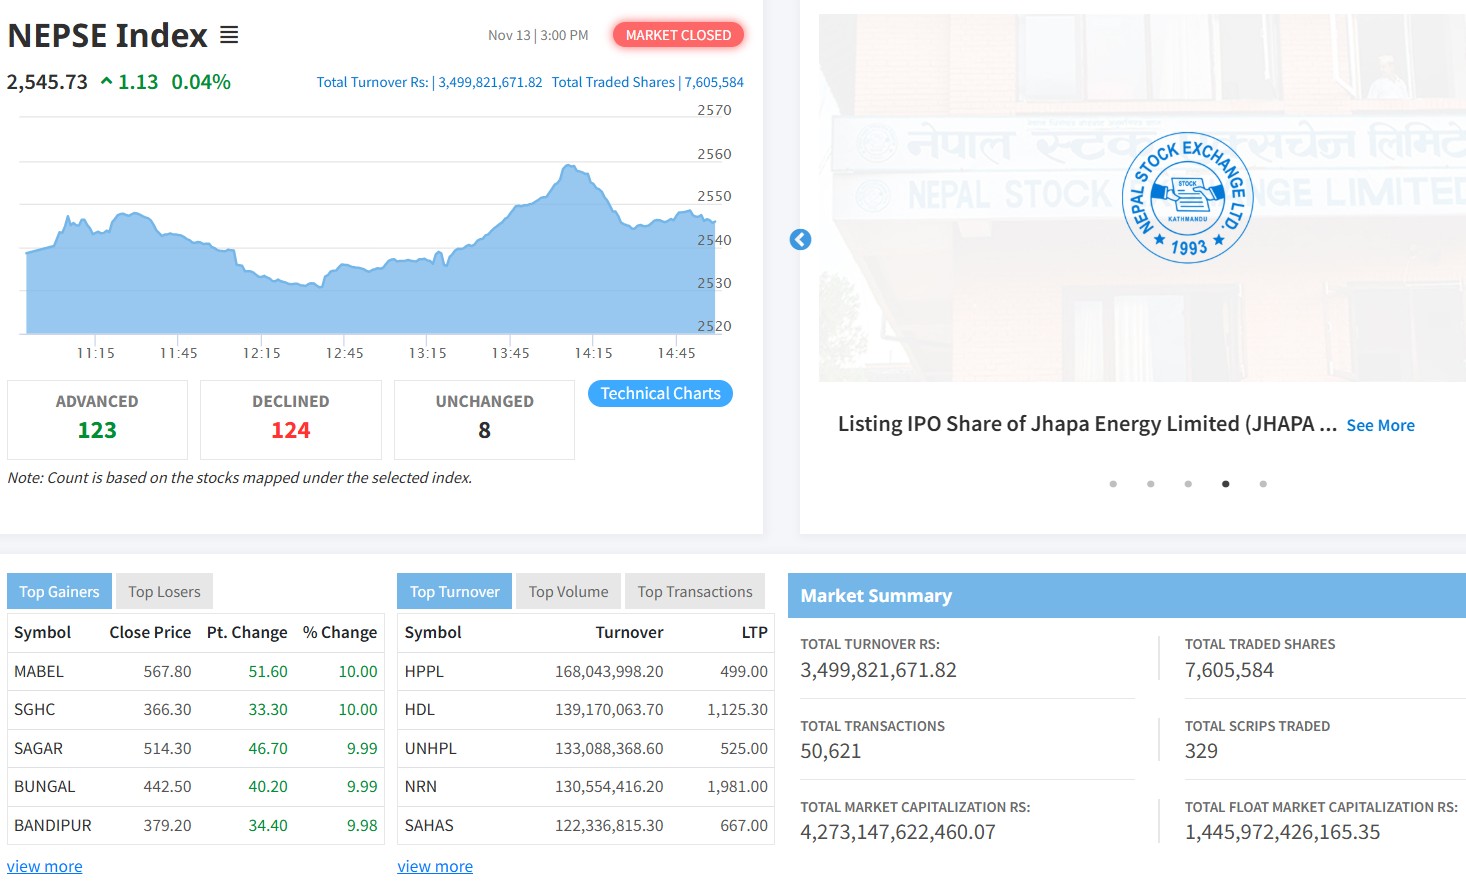1466x895 pixels.
Task: Select the Top Turnover tab
Action: click(454, 592)
